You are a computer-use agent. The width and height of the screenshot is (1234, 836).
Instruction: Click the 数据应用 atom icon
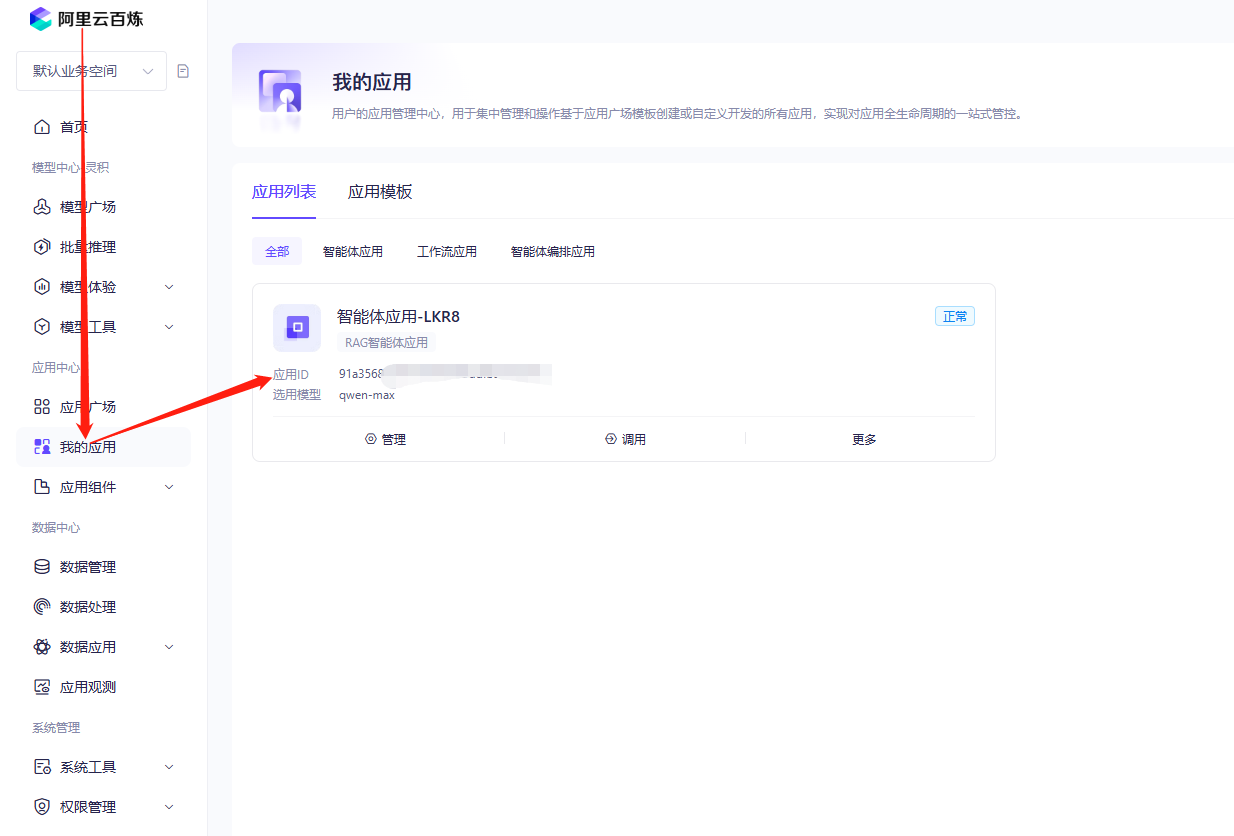click(42, 647)
